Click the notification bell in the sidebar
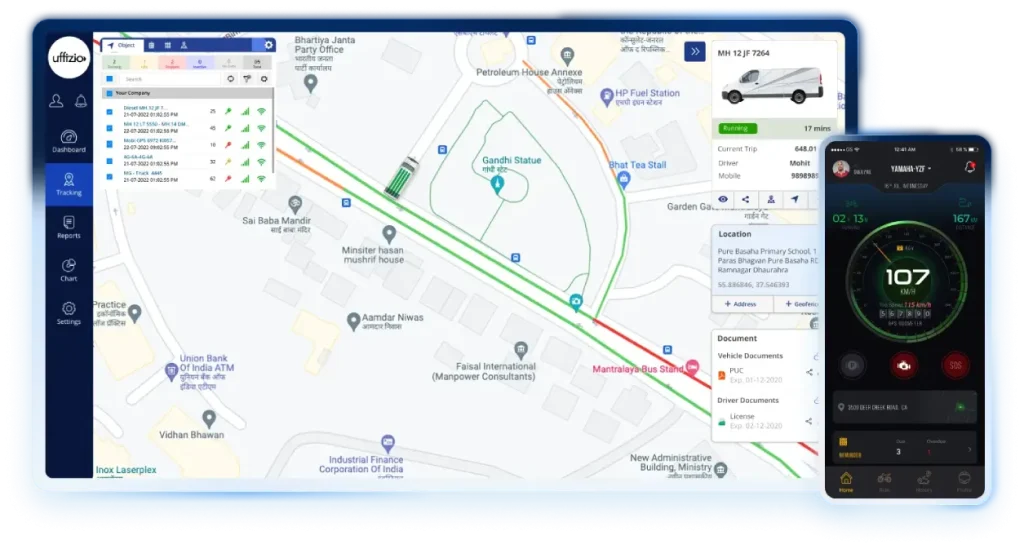Image resolution: width=1024 pixels, height=549 pixels. (56, 101)
